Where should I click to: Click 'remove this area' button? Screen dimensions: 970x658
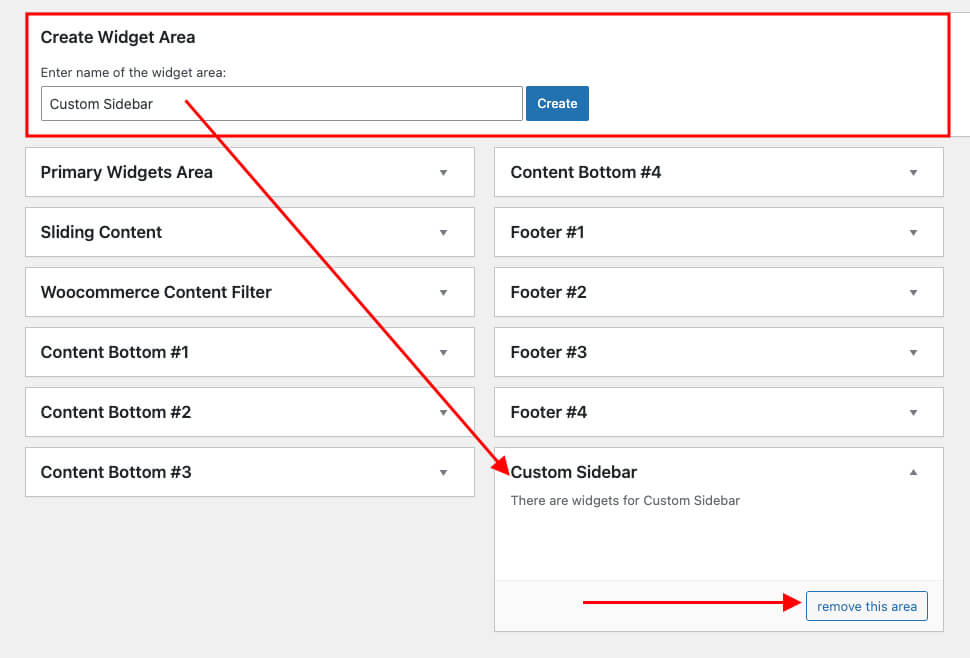point(866,606)
